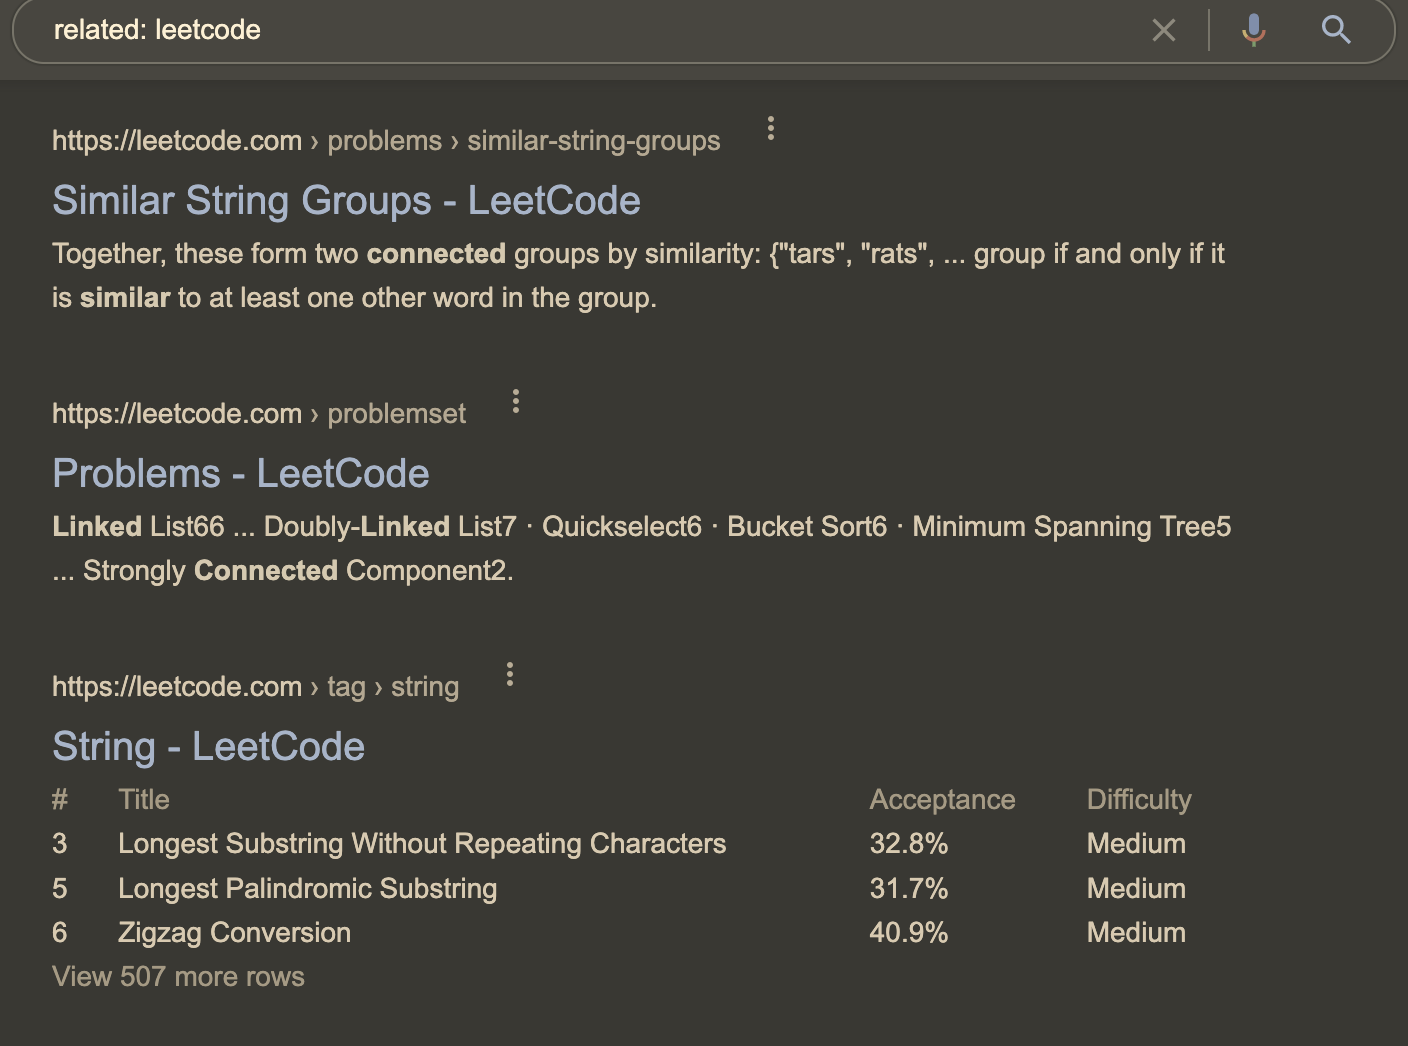The width and height of the screenshot is (1408, 1046).
Task: Click View 507 more rows link
Action: 178,976
